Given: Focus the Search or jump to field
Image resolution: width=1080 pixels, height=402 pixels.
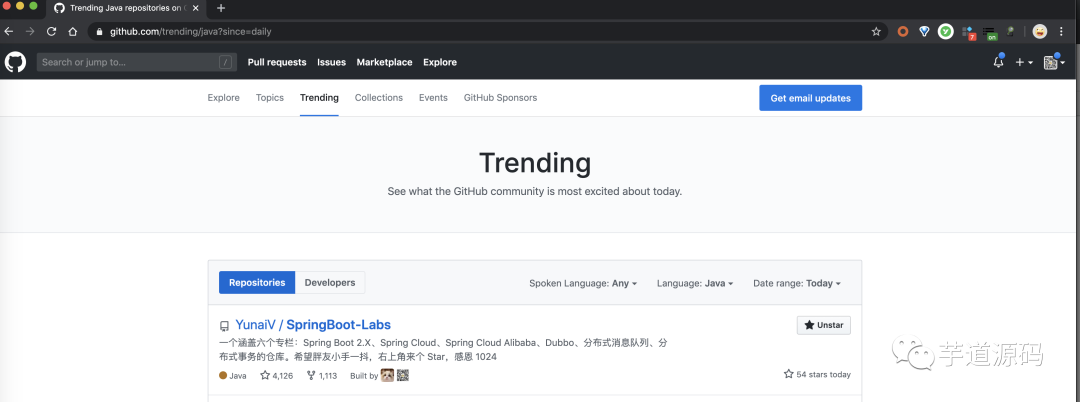Looking at the screenshot, I should pos(136,62).
